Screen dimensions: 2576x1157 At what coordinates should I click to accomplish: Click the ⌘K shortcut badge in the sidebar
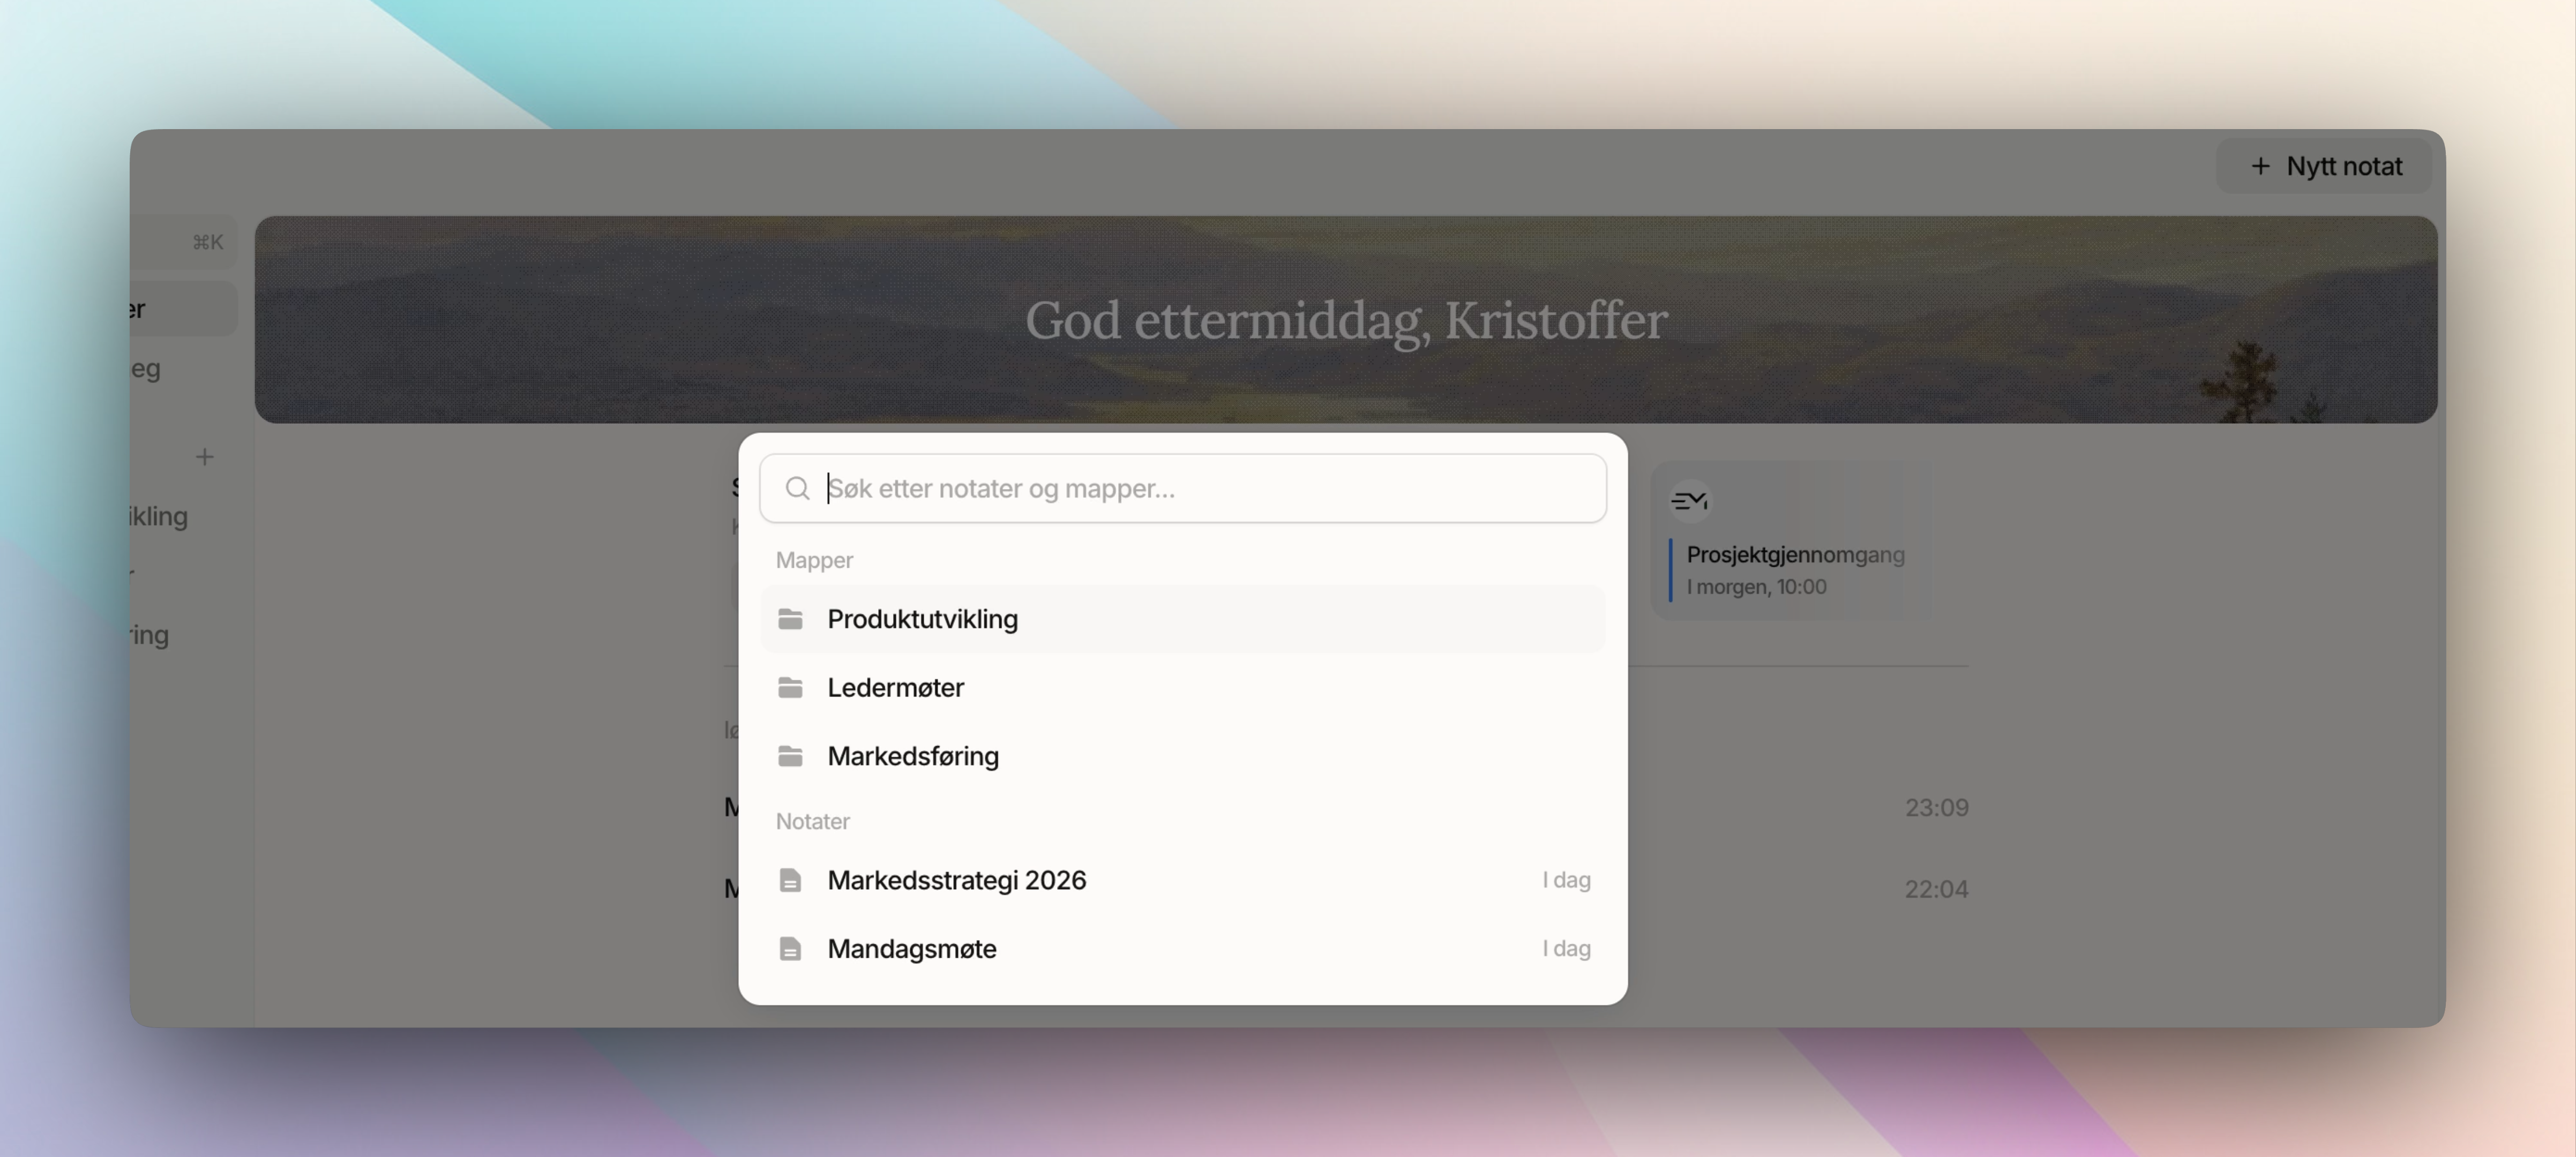[207, 241]
